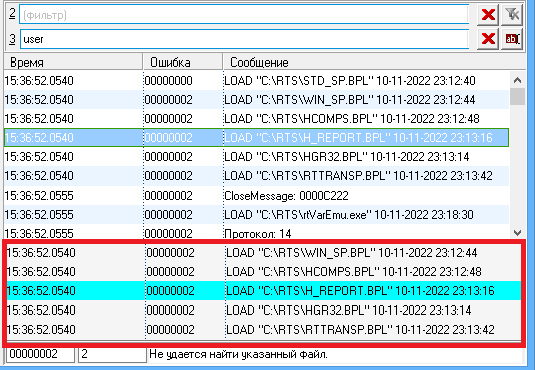Image resolution: width=535 pixels, height=370 pixels.
Task: Click the cyan-highlighted H_REPORT.BPL row
Action: coord(263,291)
